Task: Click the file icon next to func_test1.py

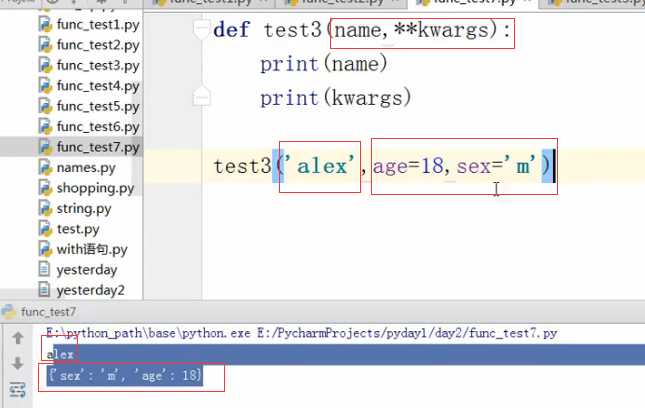Action: pos(44,24)
